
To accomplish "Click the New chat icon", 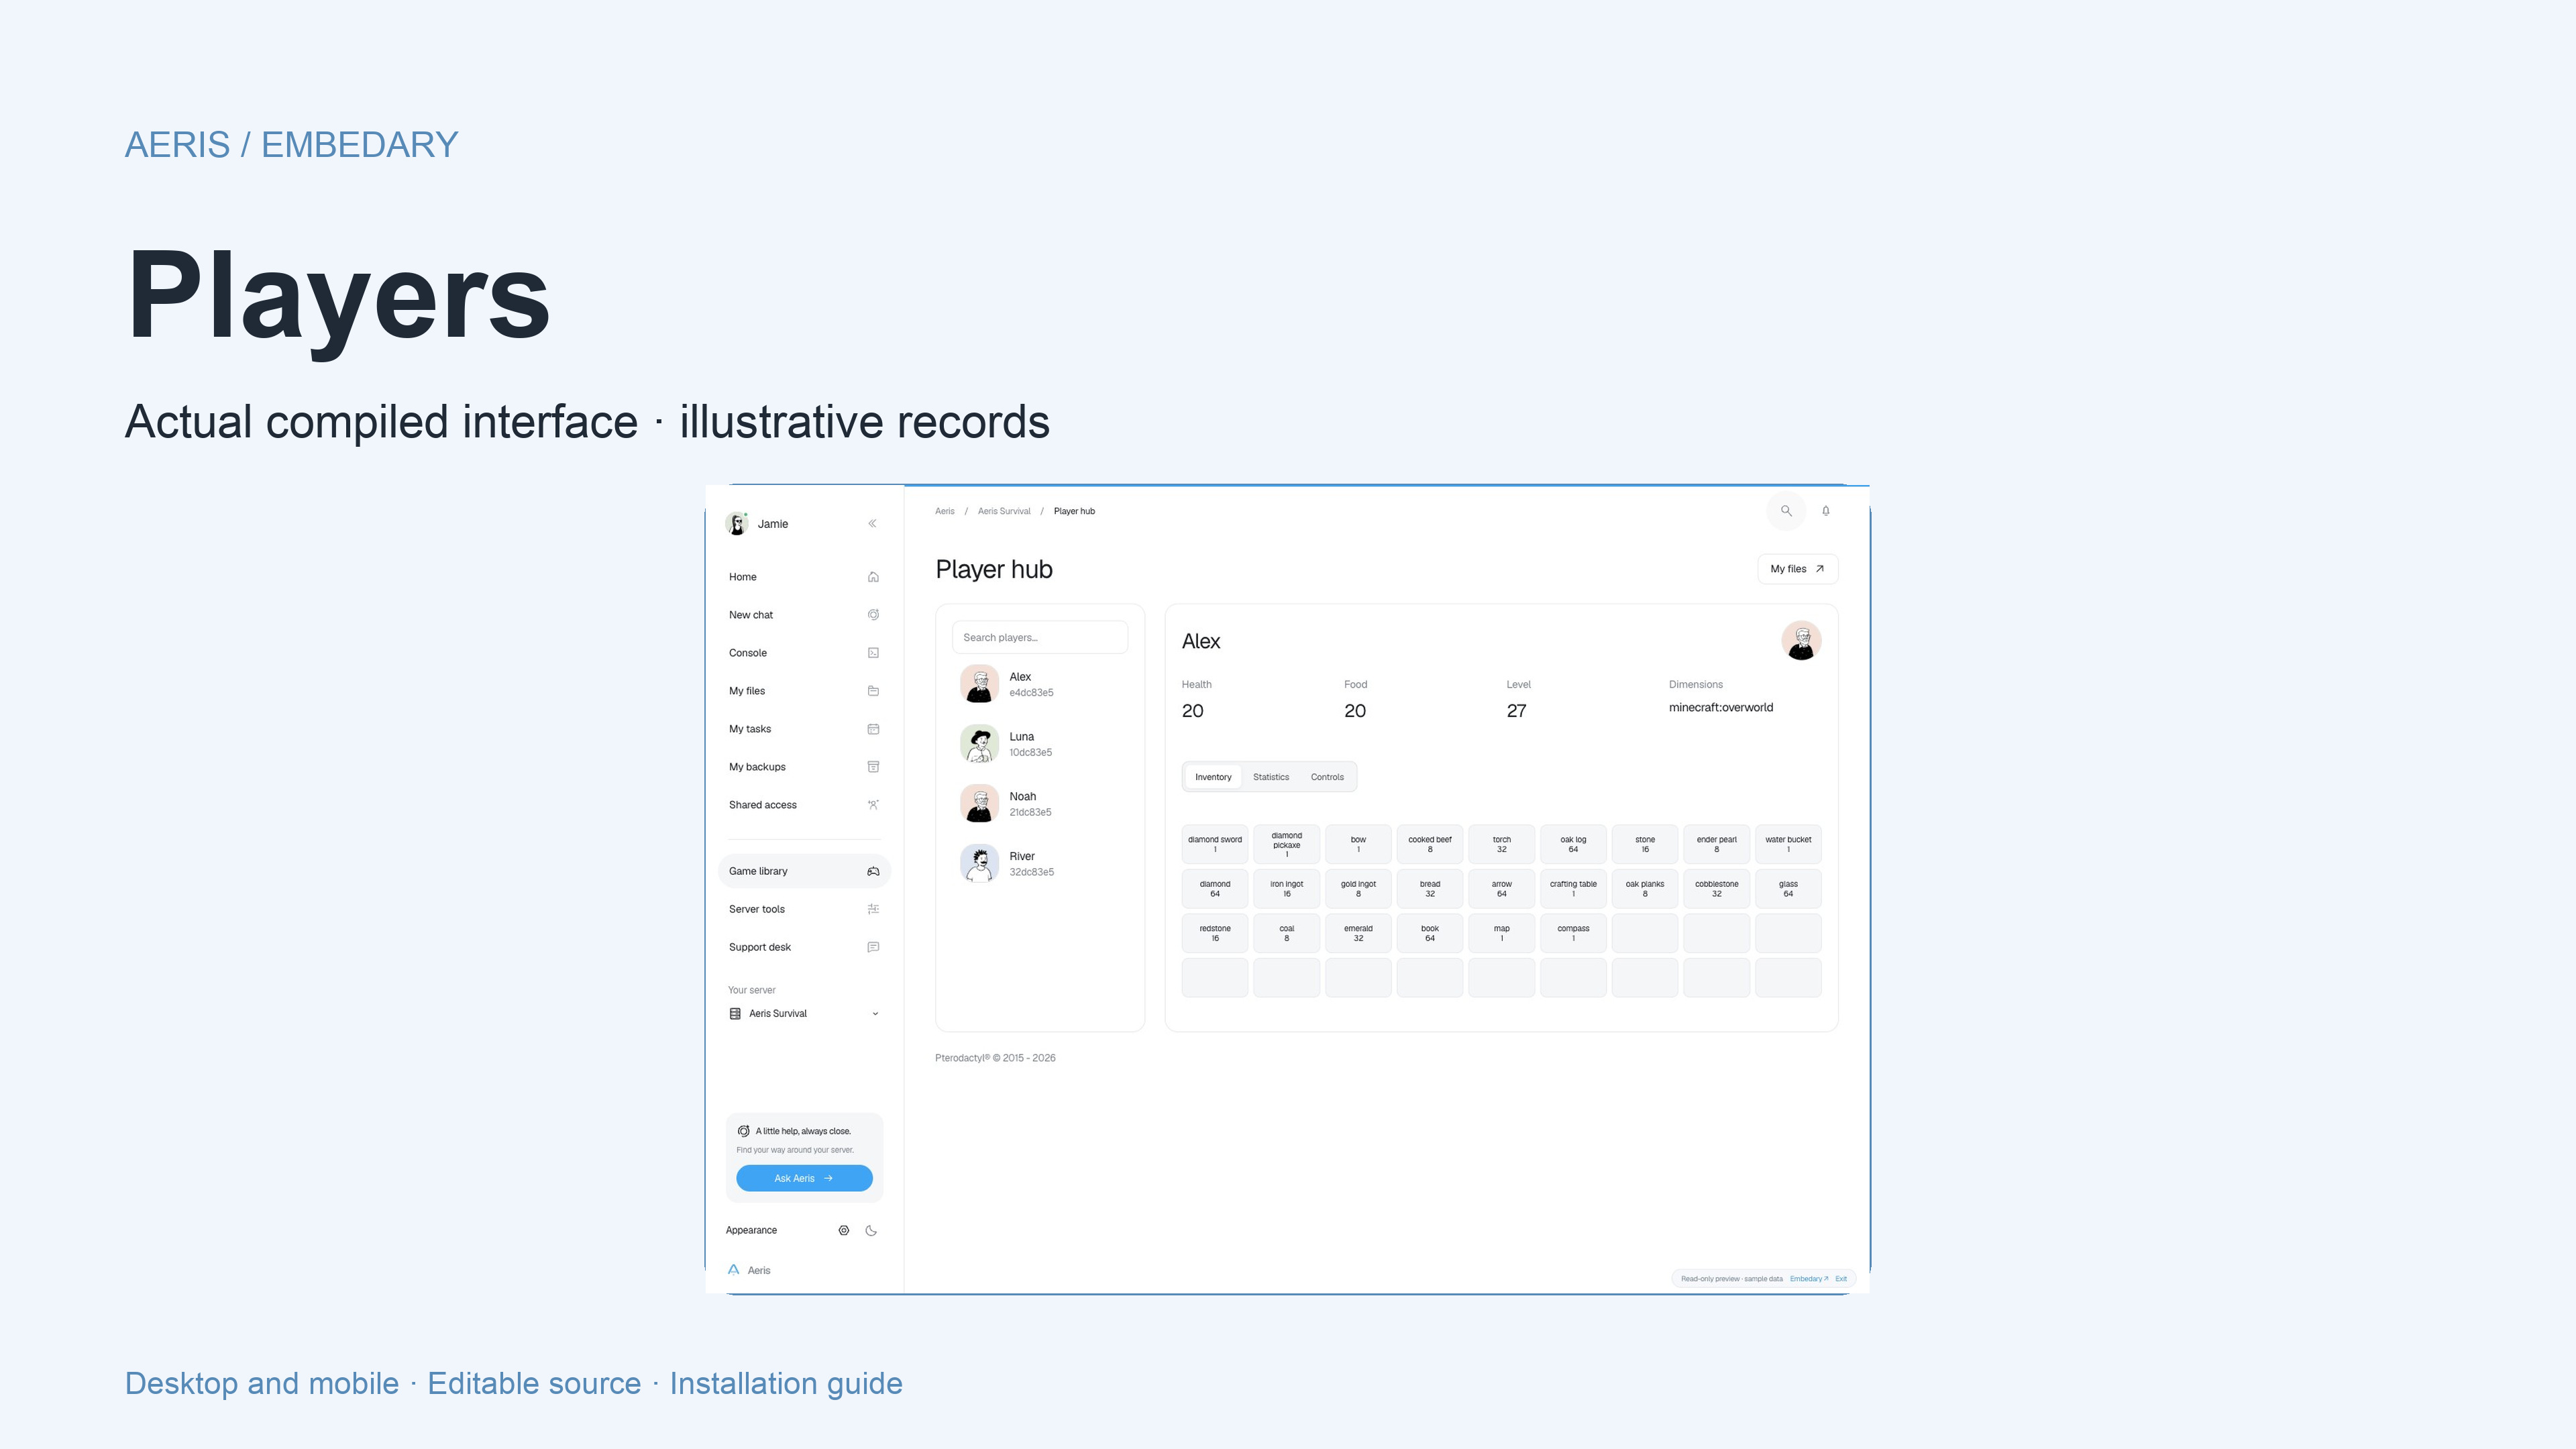I will click(873, 615).
